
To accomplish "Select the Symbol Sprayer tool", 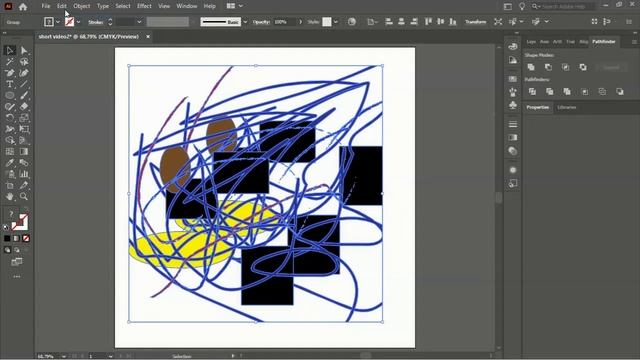I will pyautogui.click(x=9, y=174).
